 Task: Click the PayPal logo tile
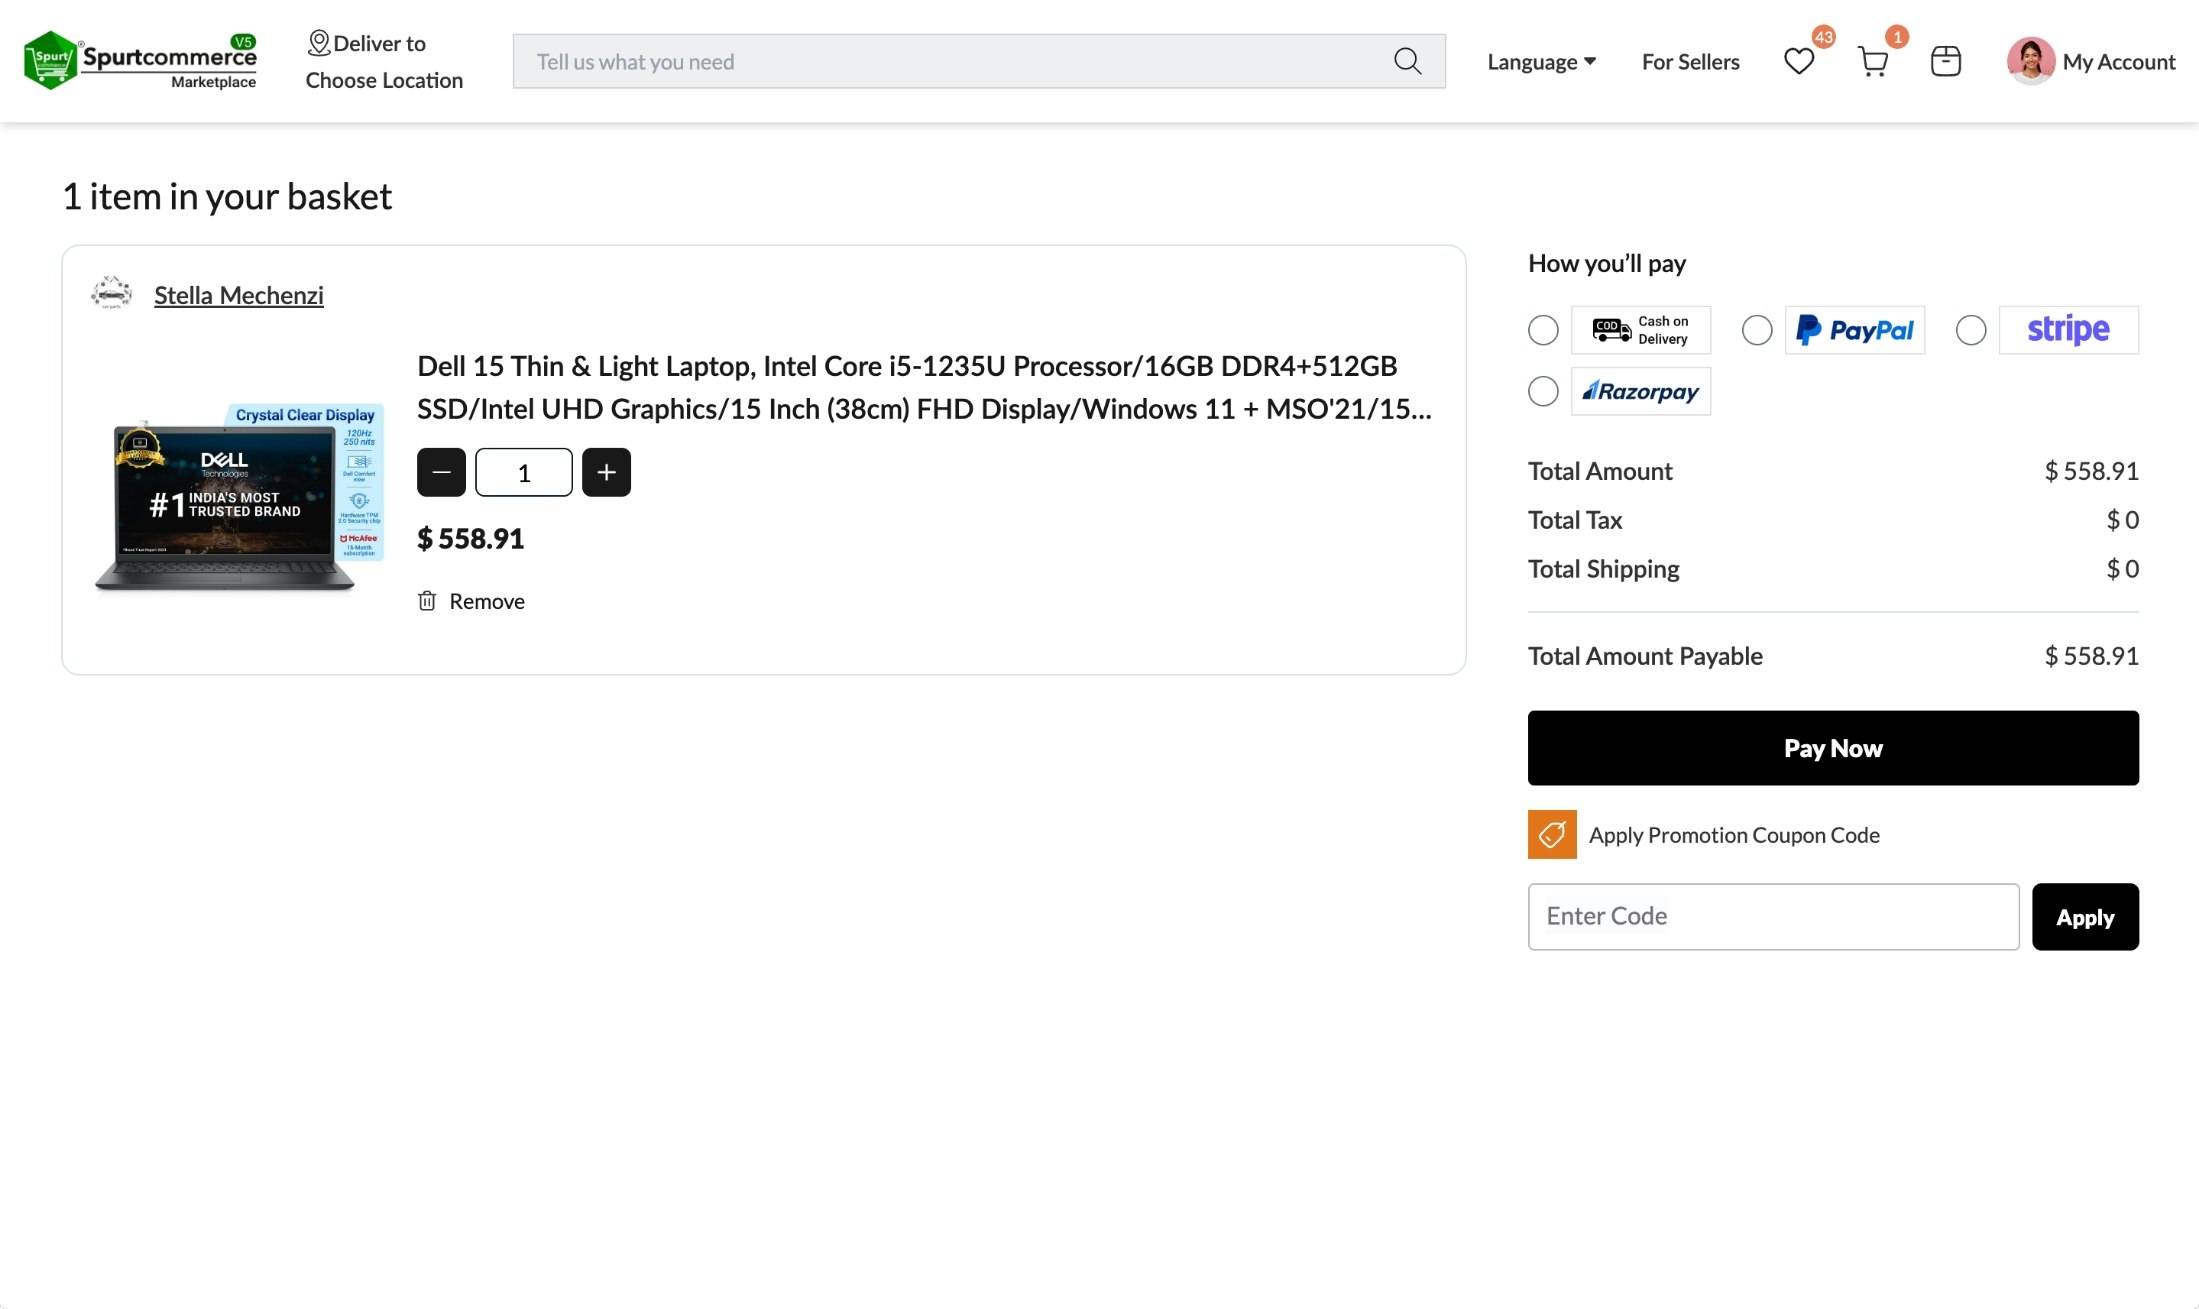pos(1855,330)
